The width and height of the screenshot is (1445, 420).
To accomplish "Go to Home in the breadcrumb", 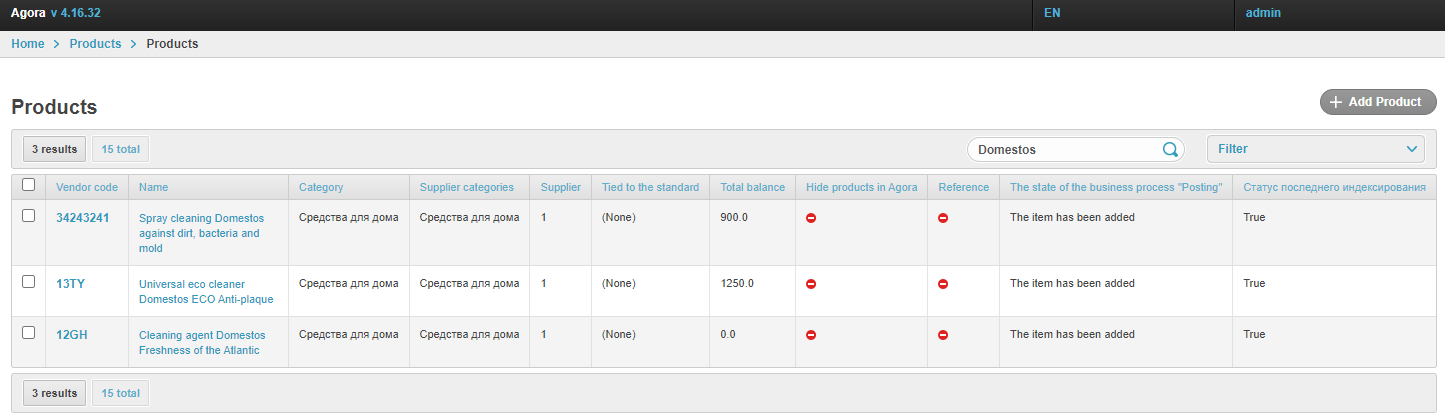I will [28, 44].
